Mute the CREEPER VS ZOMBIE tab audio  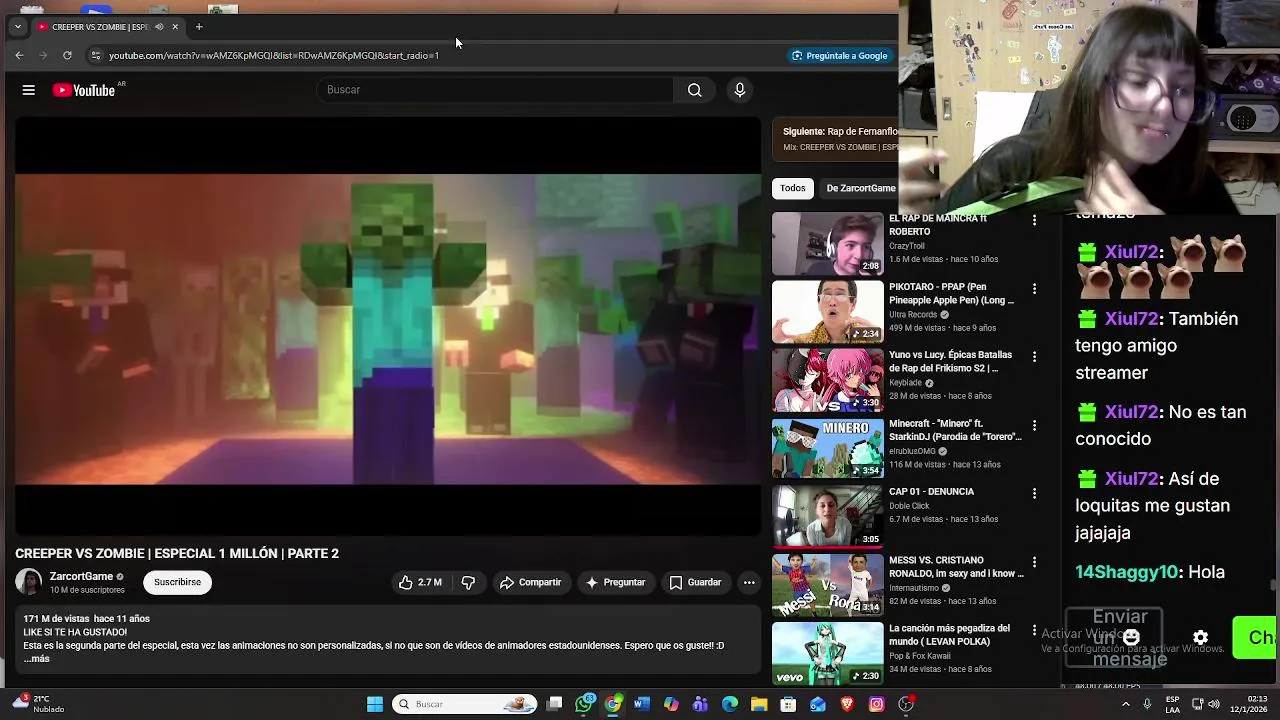159,27
